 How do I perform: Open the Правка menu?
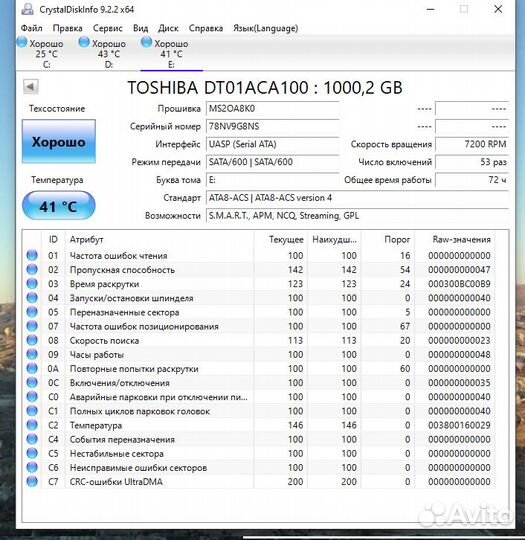click(x=68, y=28)
